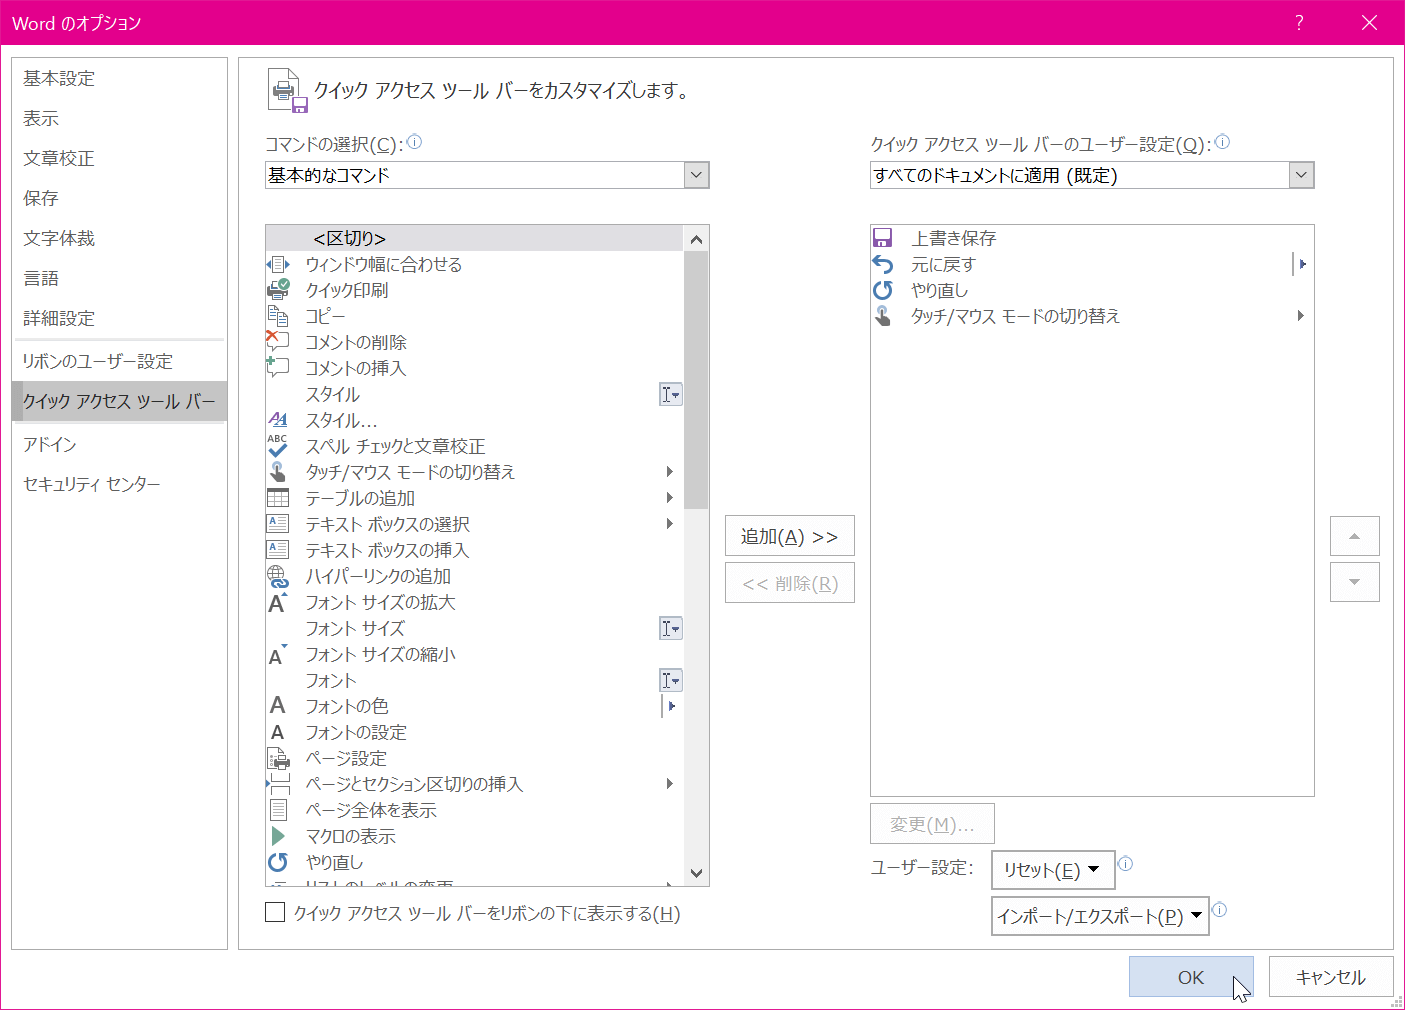Click the ページ設定 icon
The image size is (1405, 1010).
[x=278, y=758]
